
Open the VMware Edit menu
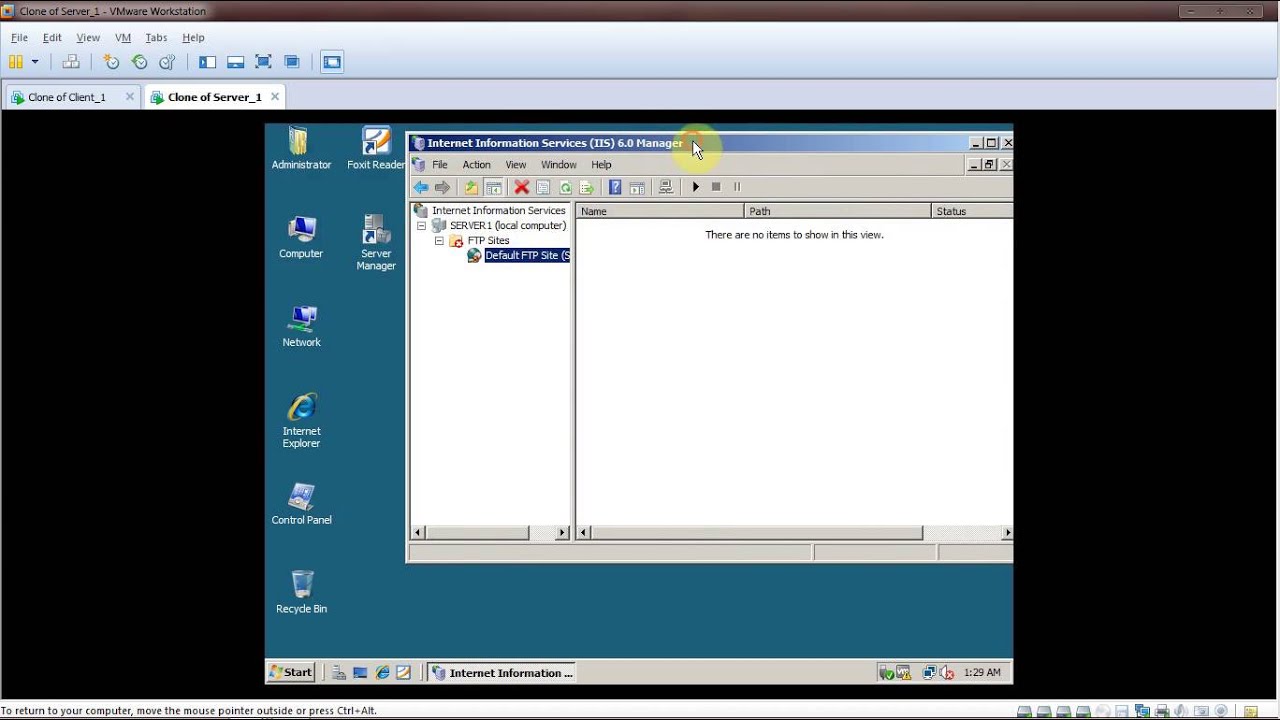click(x=52, y=38)
